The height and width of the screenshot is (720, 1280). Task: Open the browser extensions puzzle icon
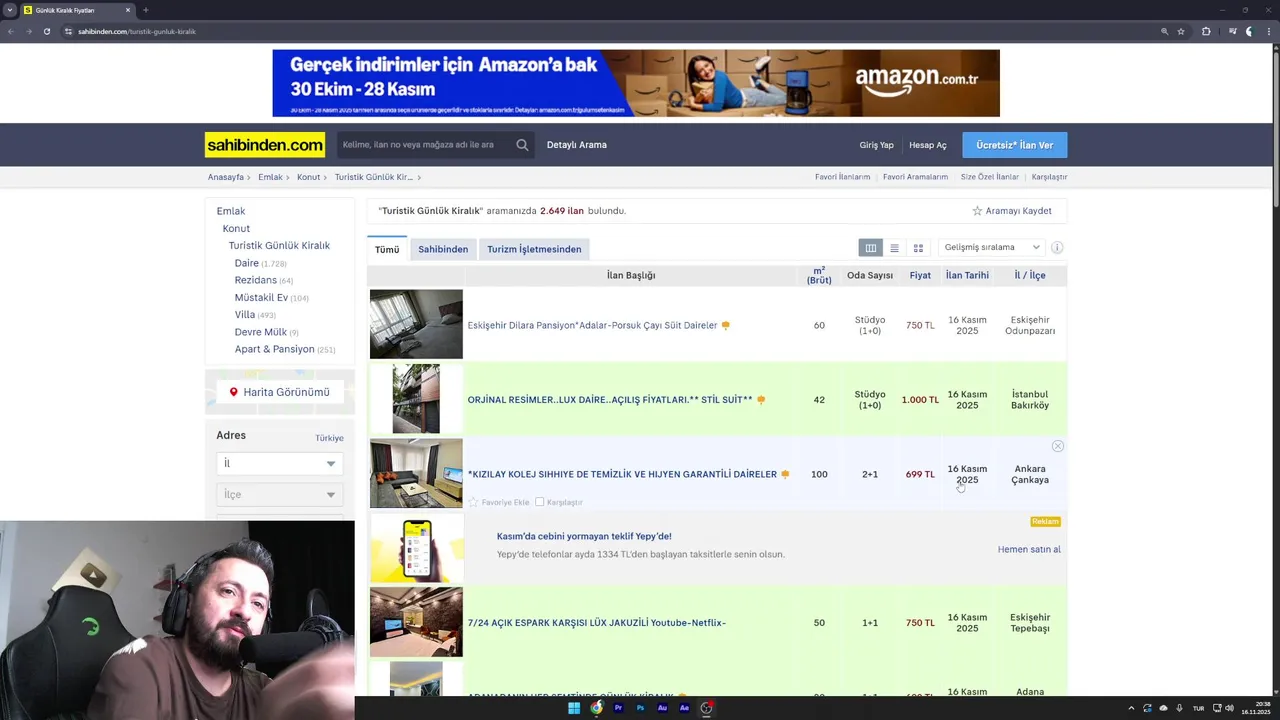tap(1206, 31)
